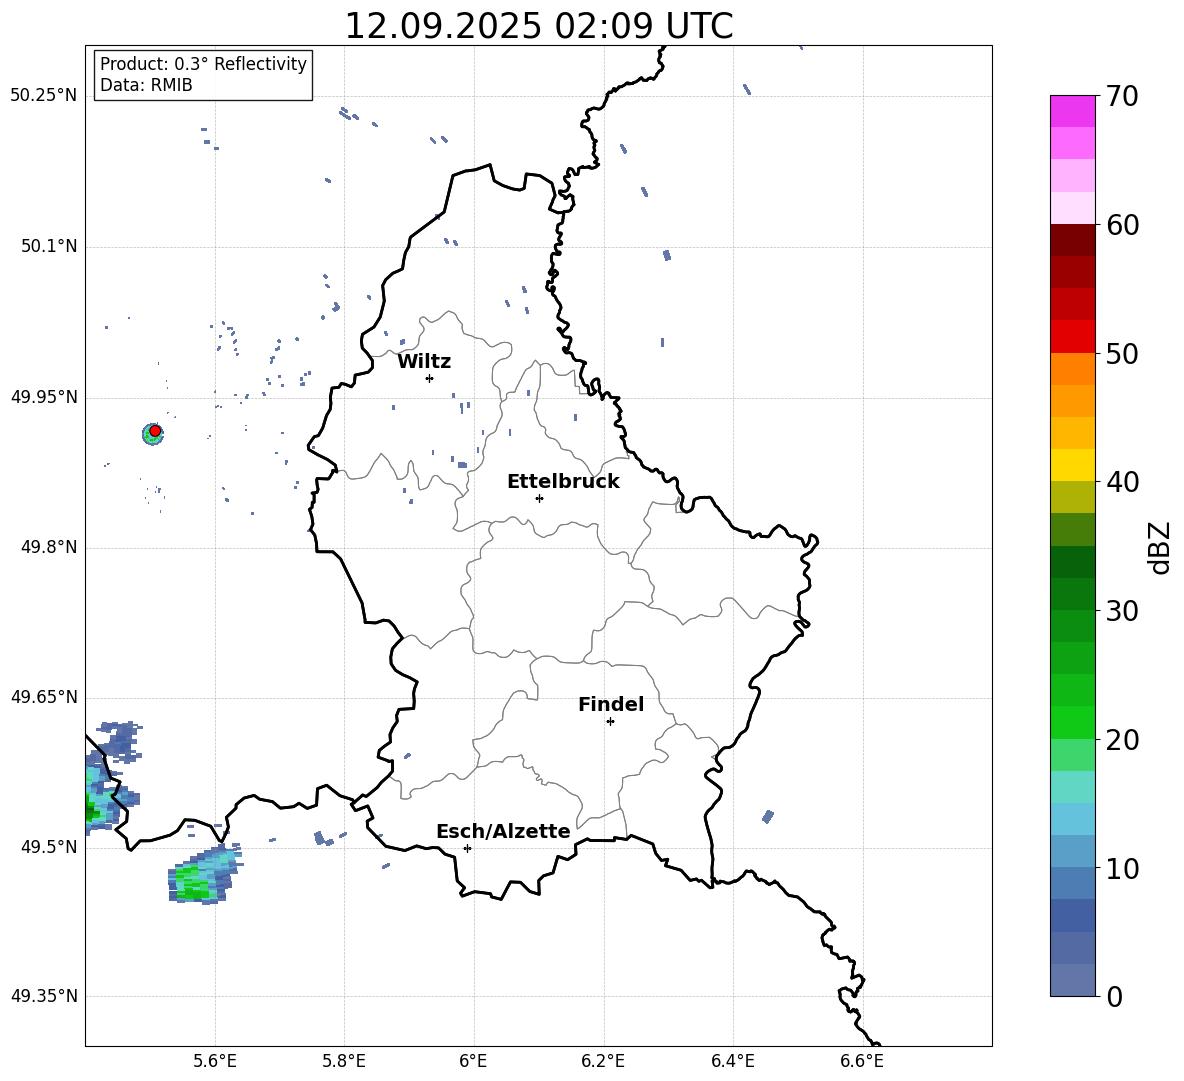Click the 'Findel' map label

(x=611, y=704)
